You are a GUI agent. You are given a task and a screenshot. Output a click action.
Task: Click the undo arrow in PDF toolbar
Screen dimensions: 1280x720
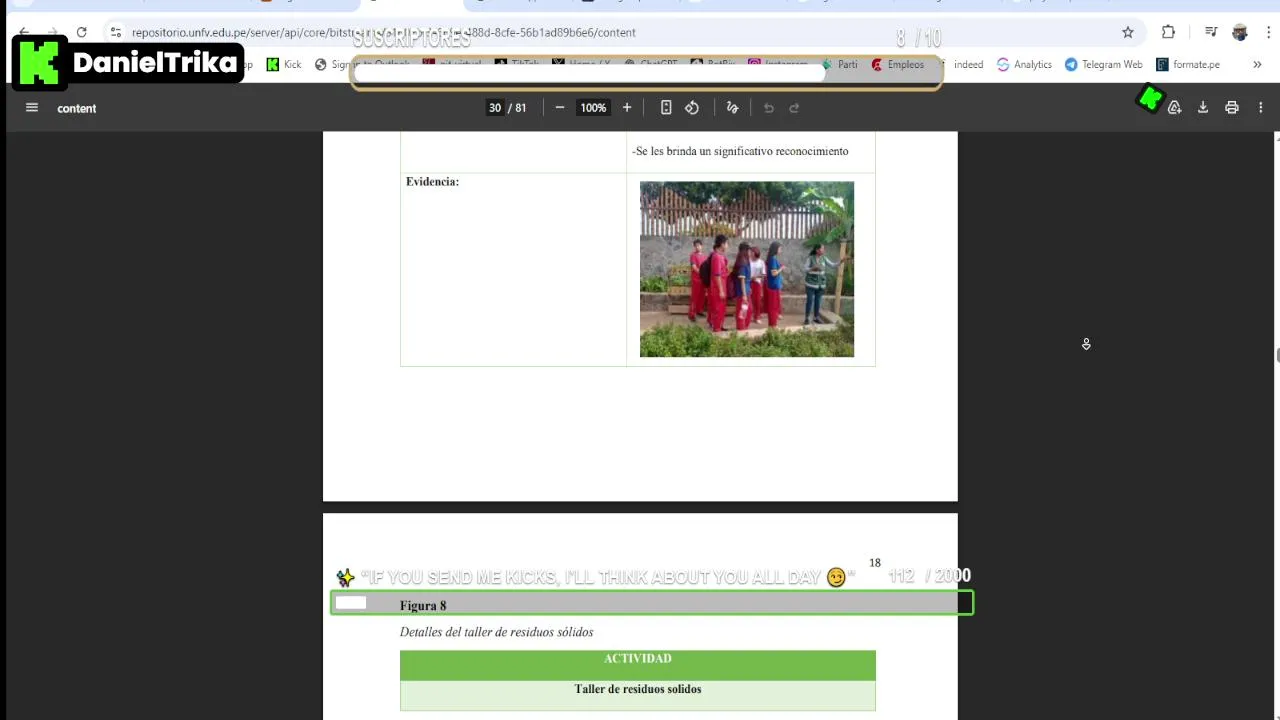pos(769,108)
